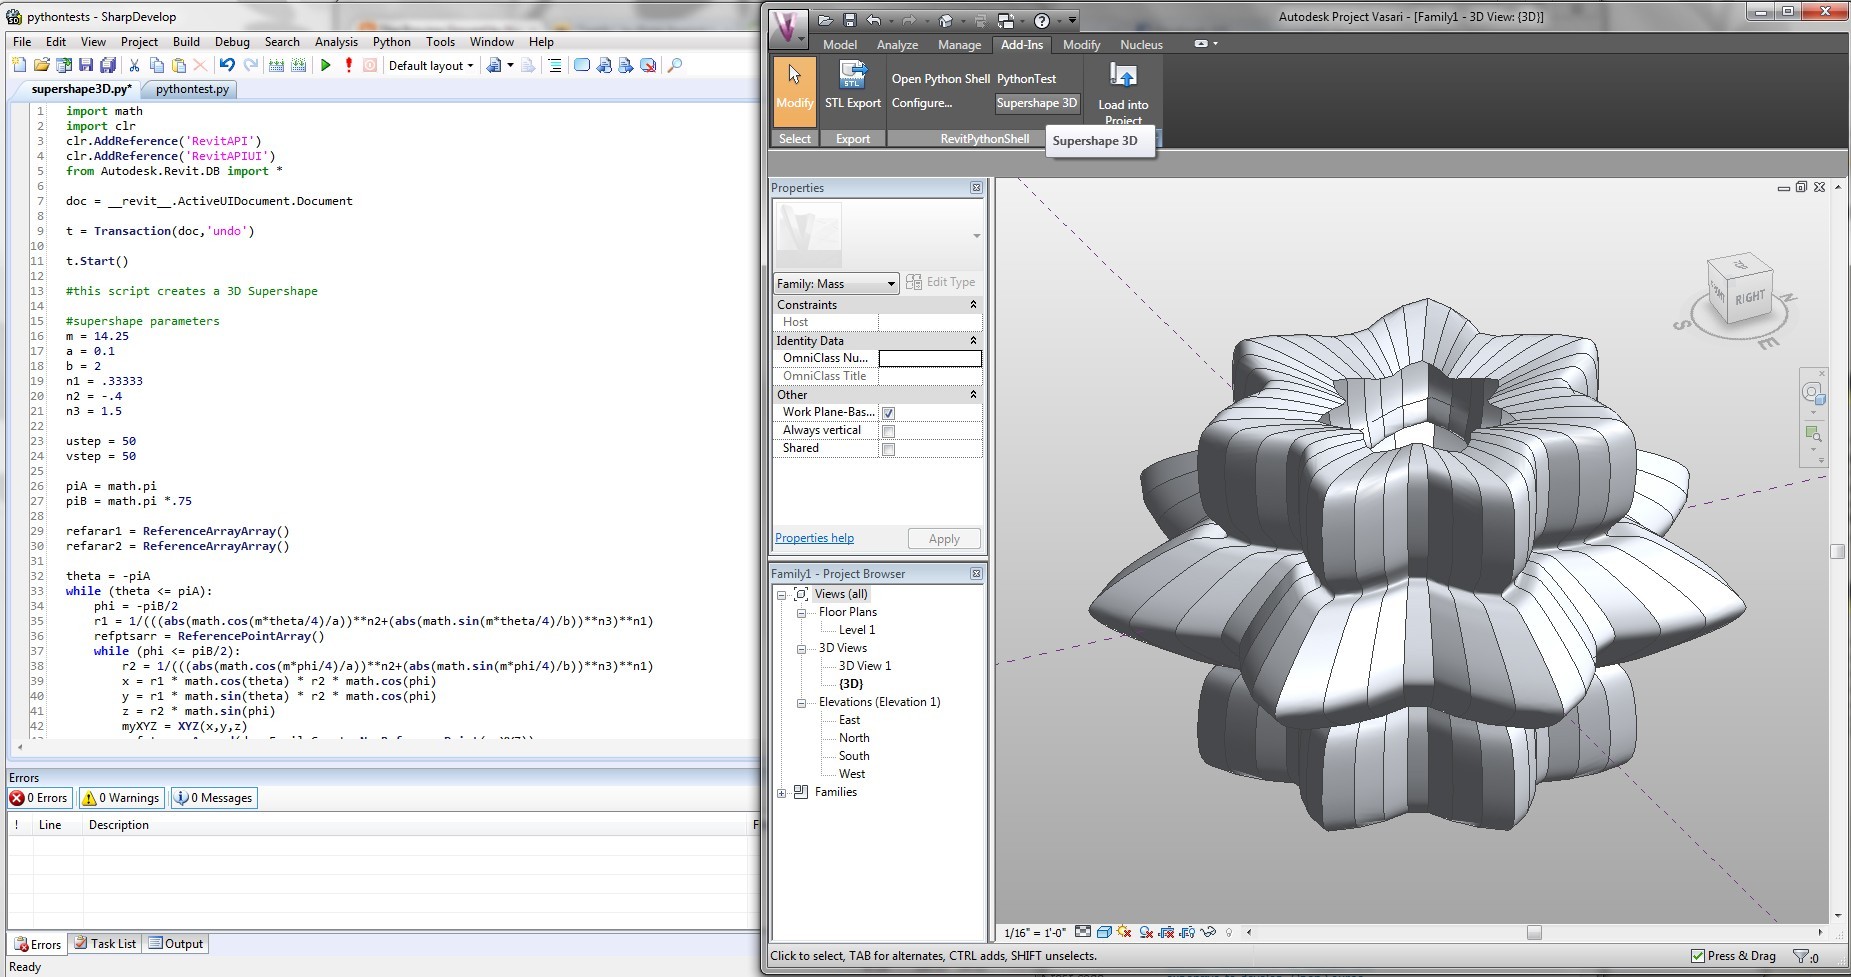Save the current file in SharpDevelop

(86, 65)
